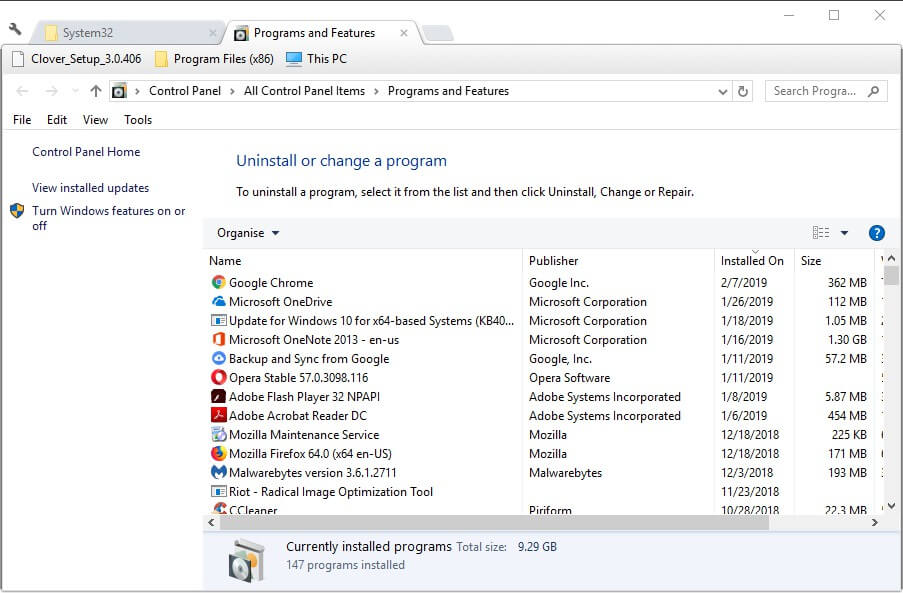
Task: Open the Tools menu
Action: [138, 120]
